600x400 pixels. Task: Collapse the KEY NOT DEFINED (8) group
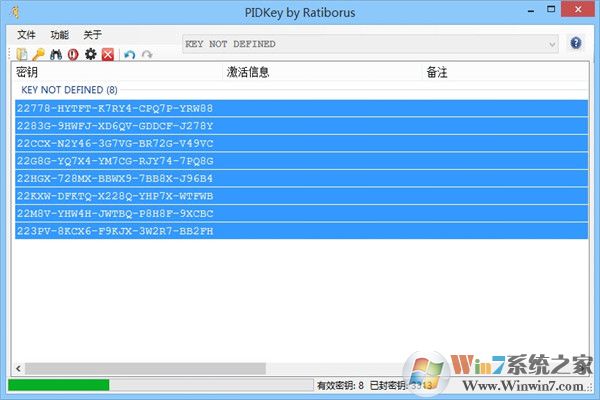tap(69, 90)
